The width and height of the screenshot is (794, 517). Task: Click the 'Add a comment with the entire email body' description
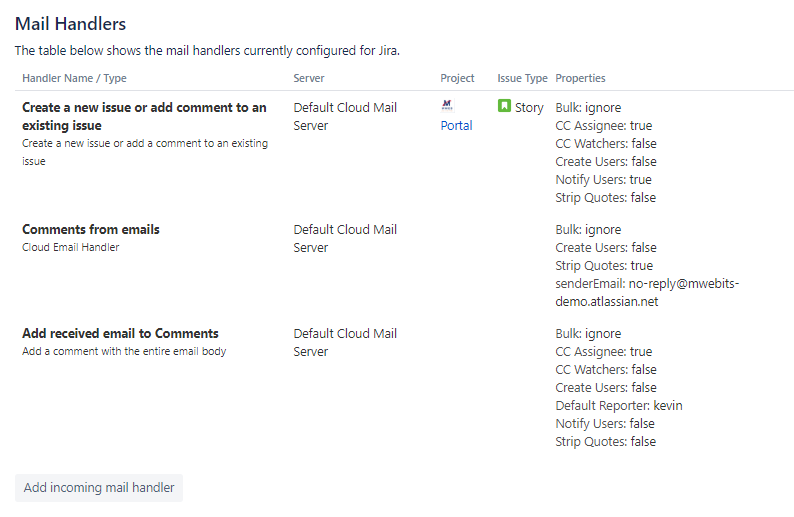pos(124,351)
